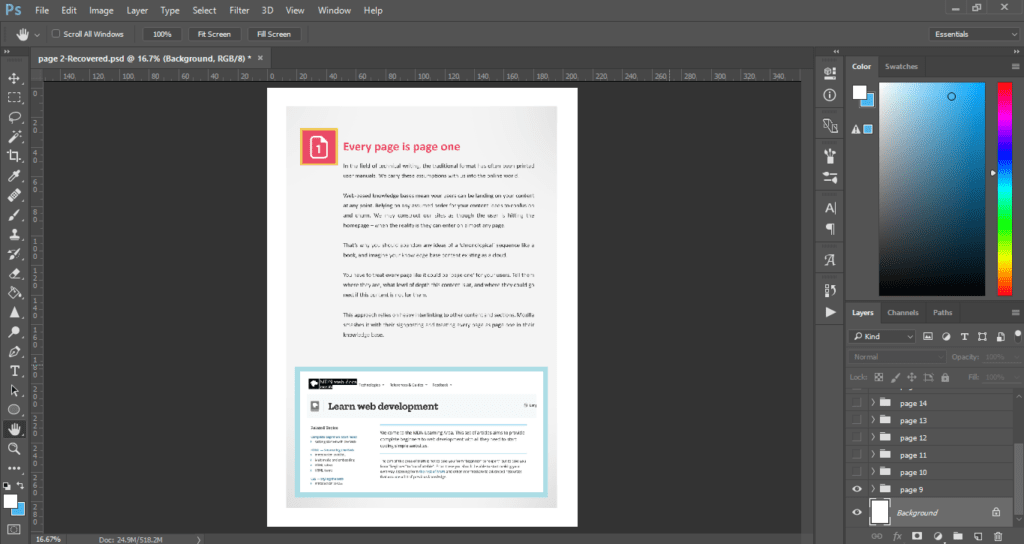Image resolution: width=1024 pixels, height=544 pixels.
Task: Show the page 14 layer group
Action: coord(855,403)
